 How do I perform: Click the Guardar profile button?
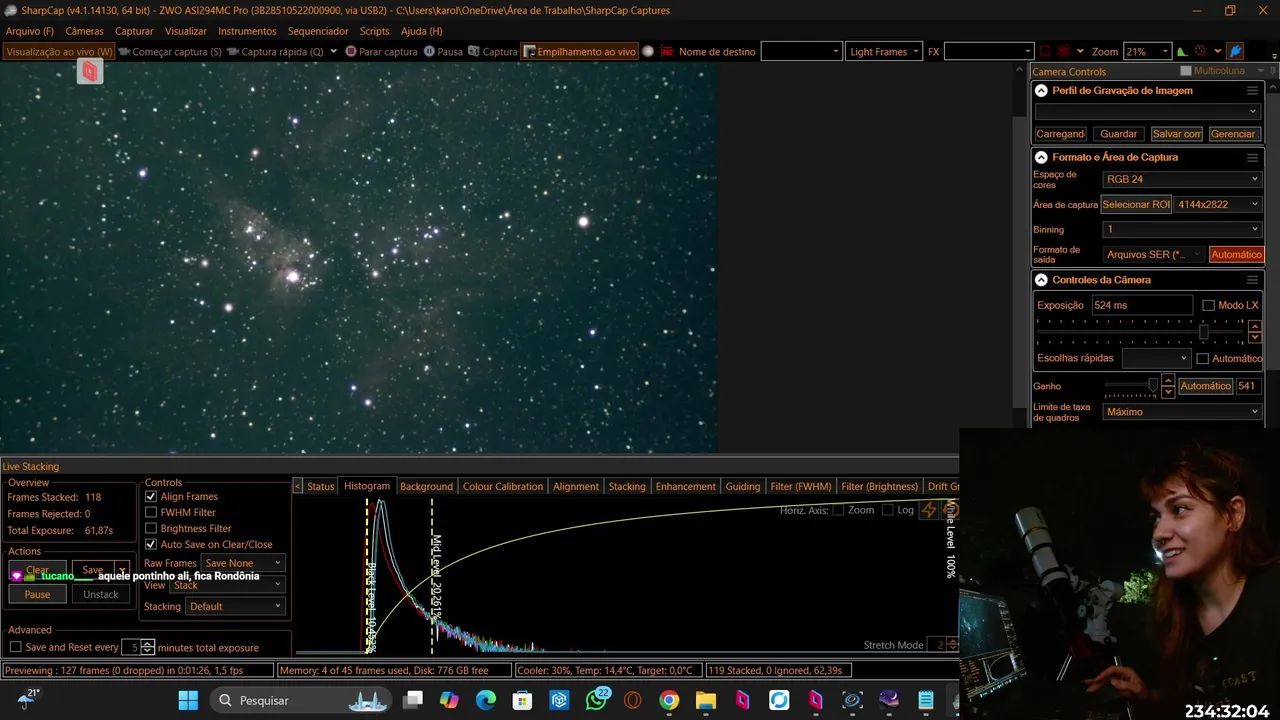click(1118, 133)
